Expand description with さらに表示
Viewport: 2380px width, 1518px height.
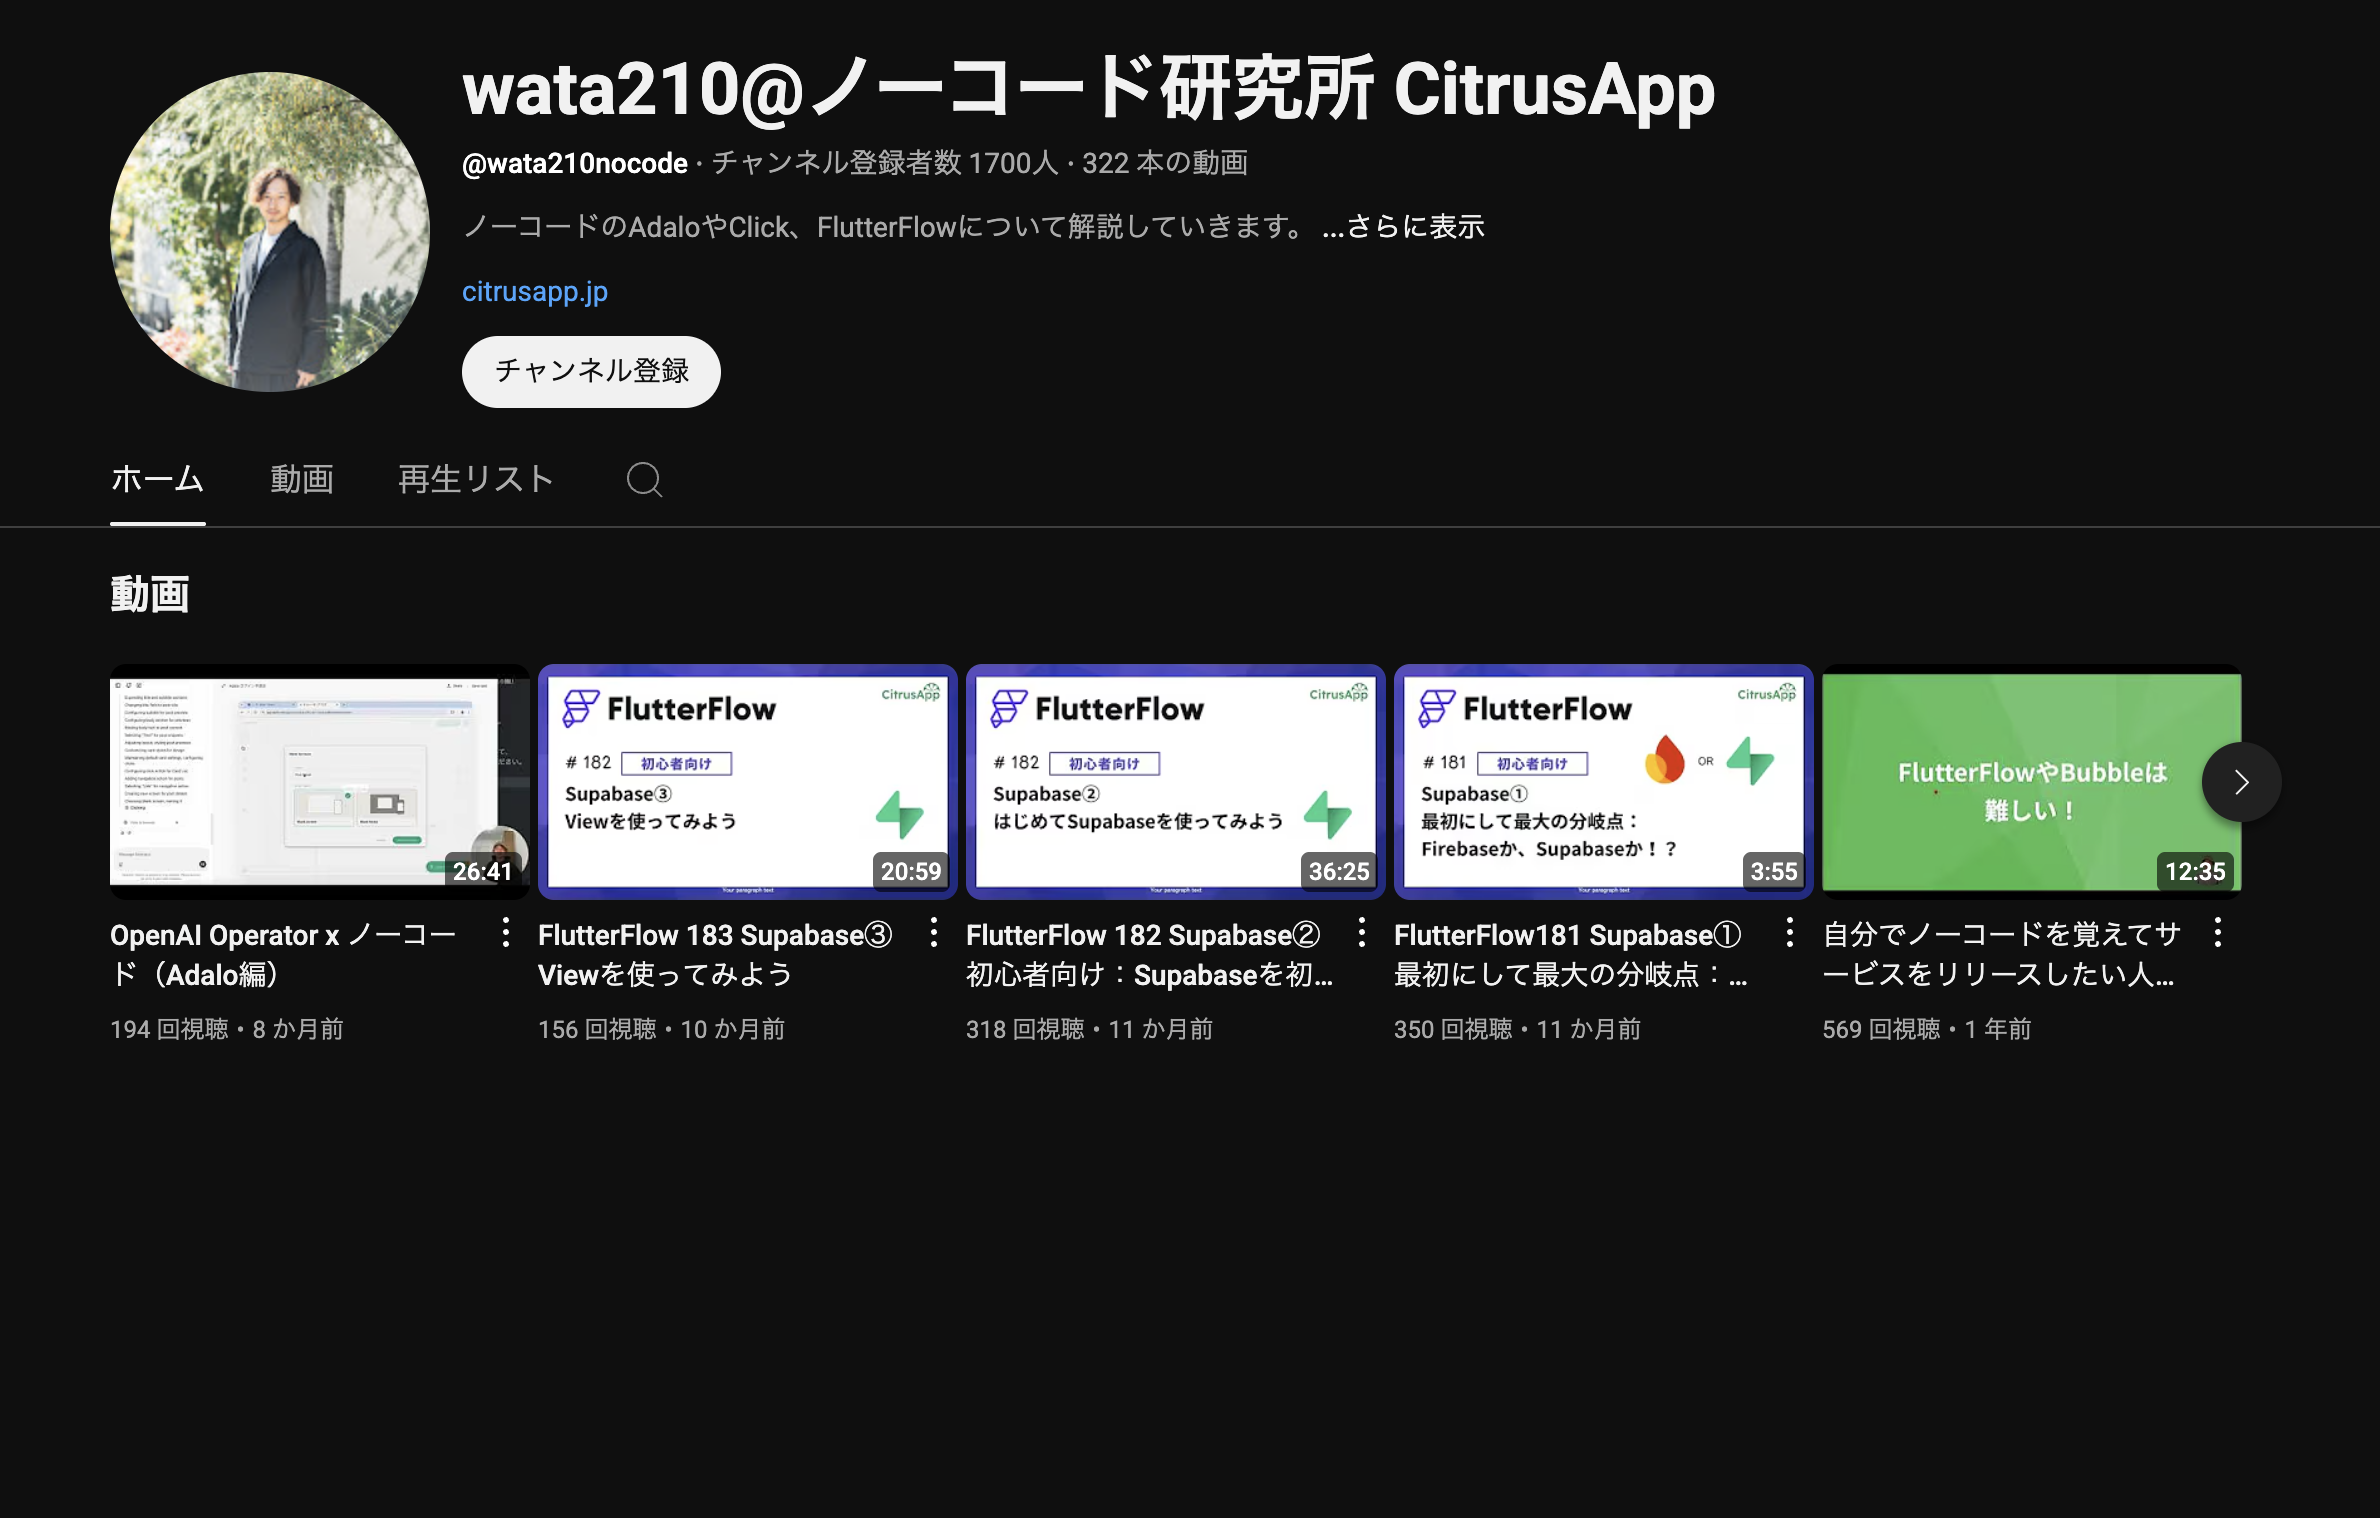point(1404,227)
